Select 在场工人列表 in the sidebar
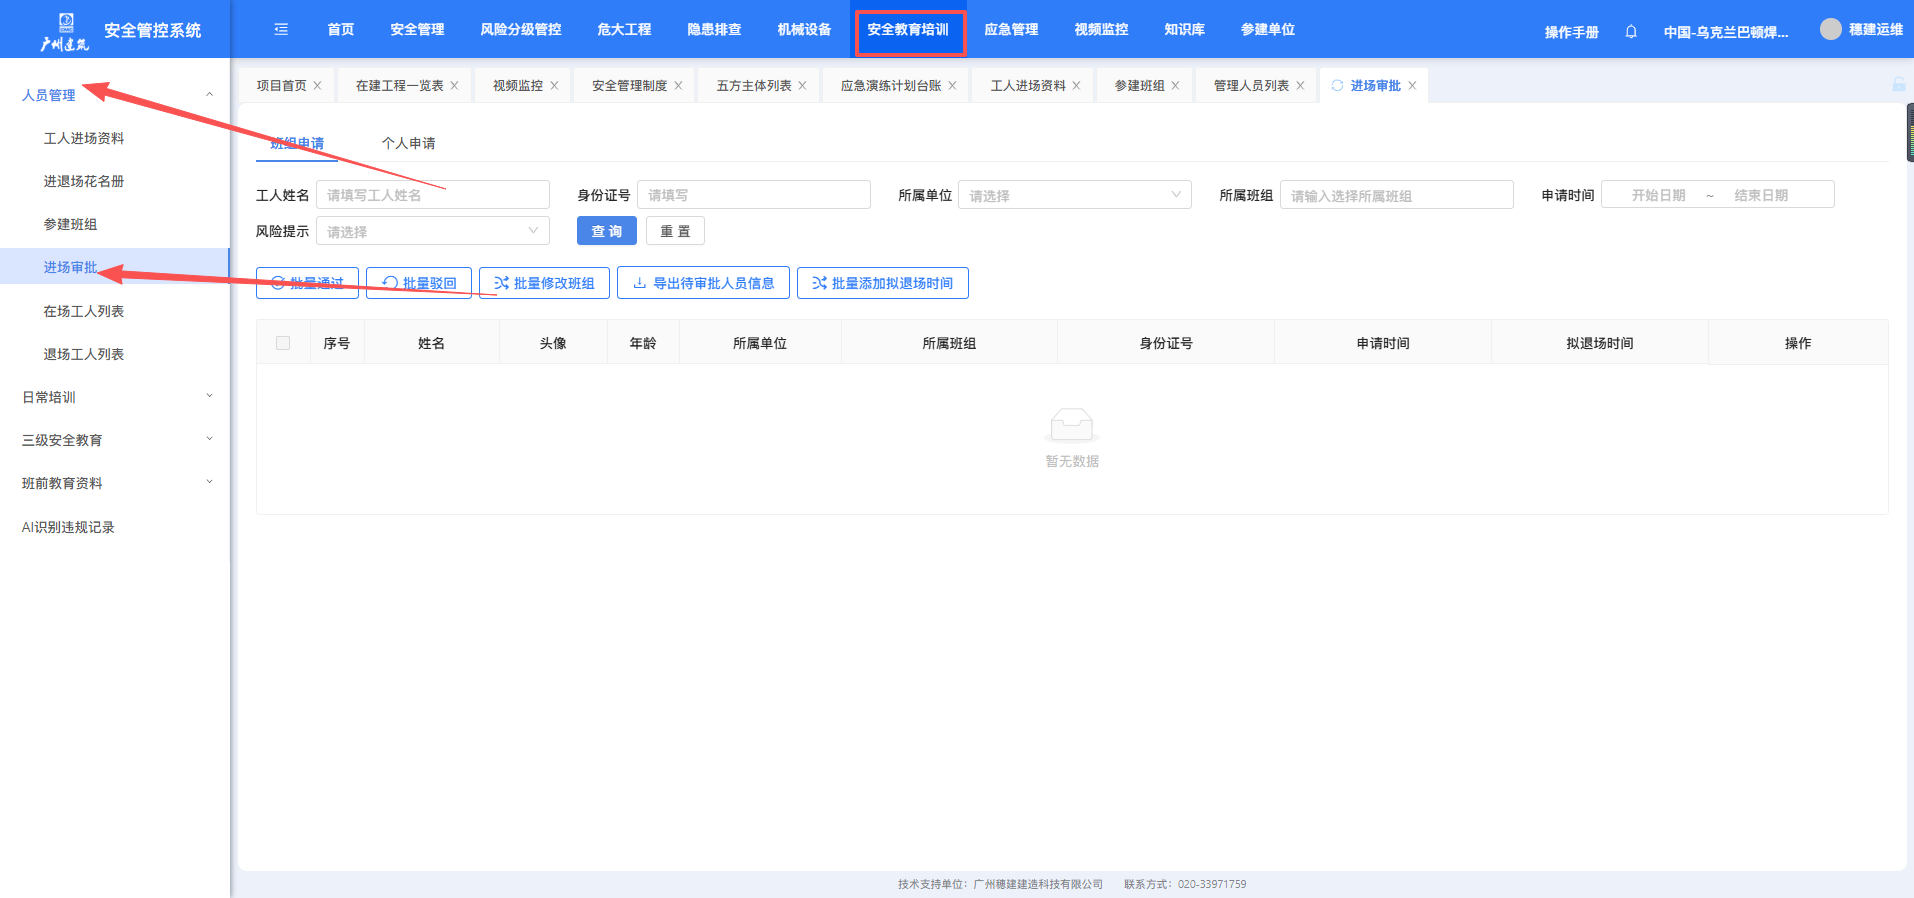This screenshot has height=898, width=1914. click(x=84, y=311)
